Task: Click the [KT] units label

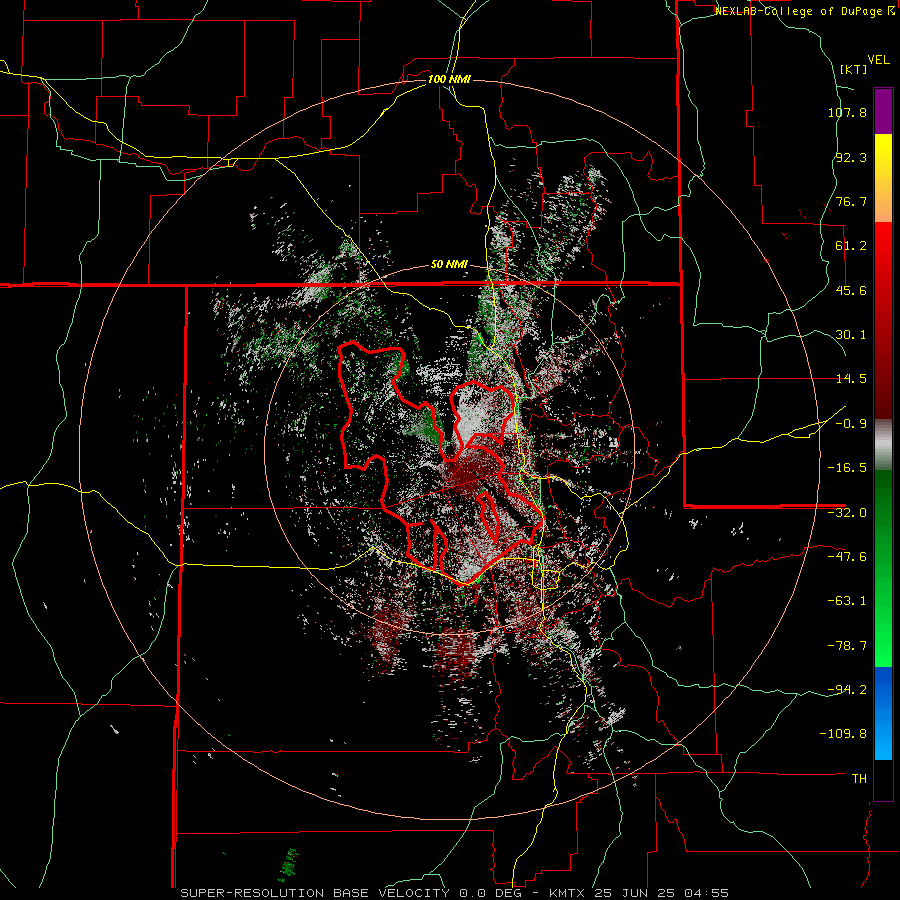Action: [854, 69]
